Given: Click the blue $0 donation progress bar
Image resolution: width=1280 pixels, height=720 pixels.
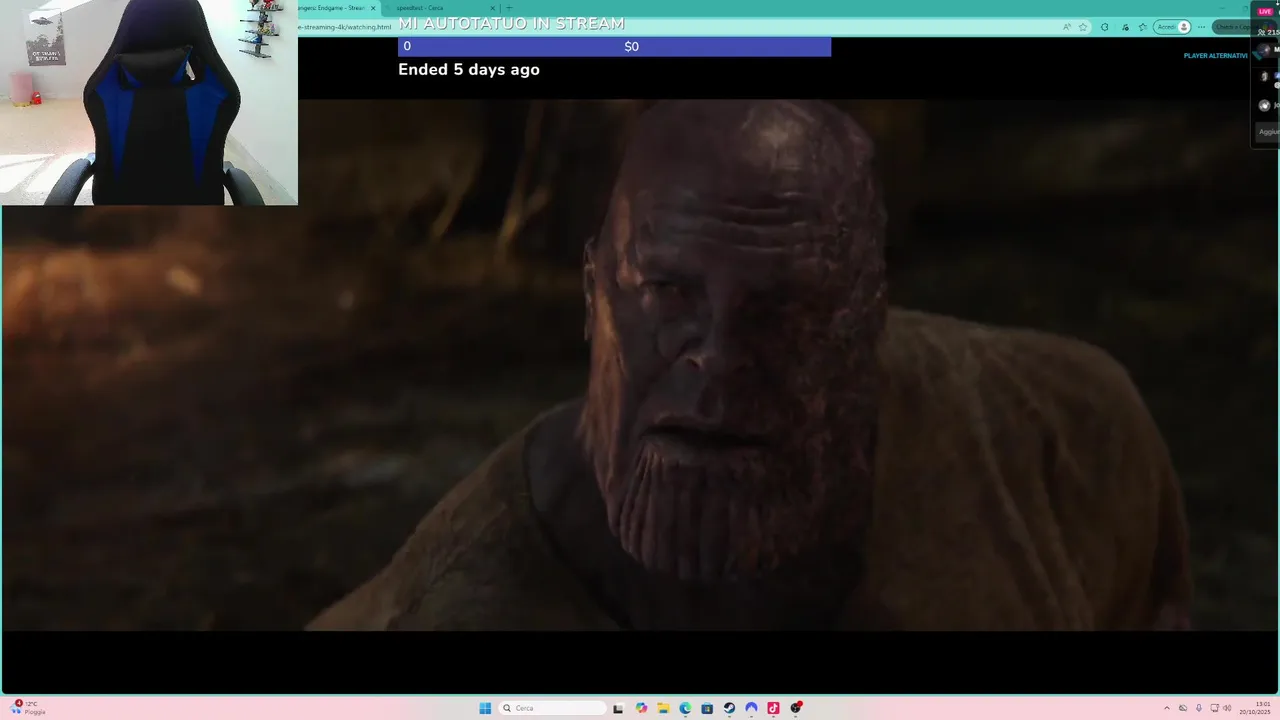Looking at the screenshot, I should point(614,46).
